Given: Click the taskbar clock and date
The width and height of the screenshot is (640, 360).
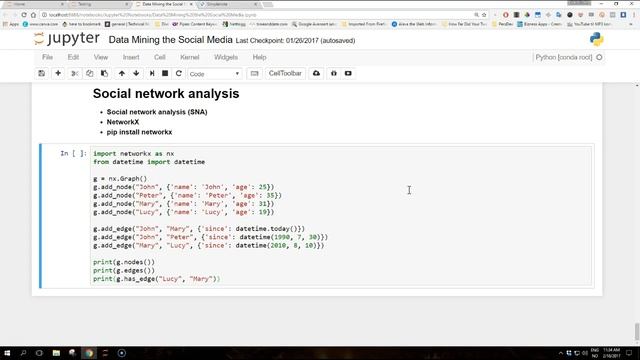Looking at the screenshot, I should click(611, 353).
